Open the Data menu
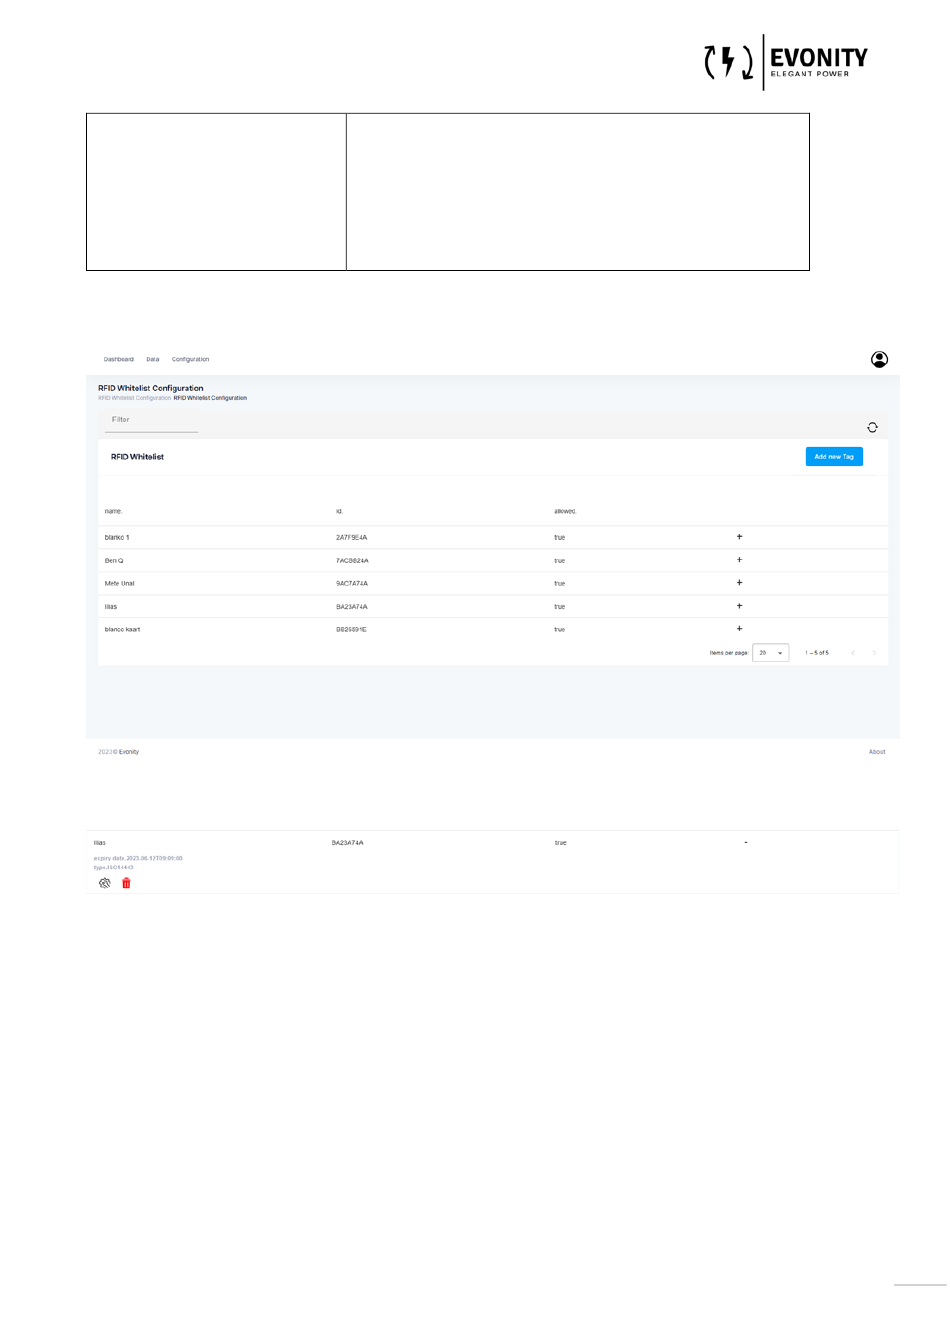Viewport: 950px width, 1343px height. click(x=153, y=359)
